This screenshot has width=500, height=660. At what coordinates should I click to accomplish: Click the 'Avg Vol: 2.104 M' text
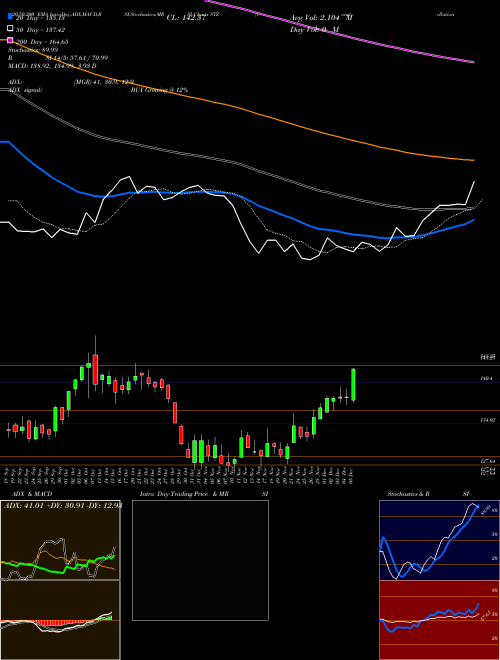322,18
